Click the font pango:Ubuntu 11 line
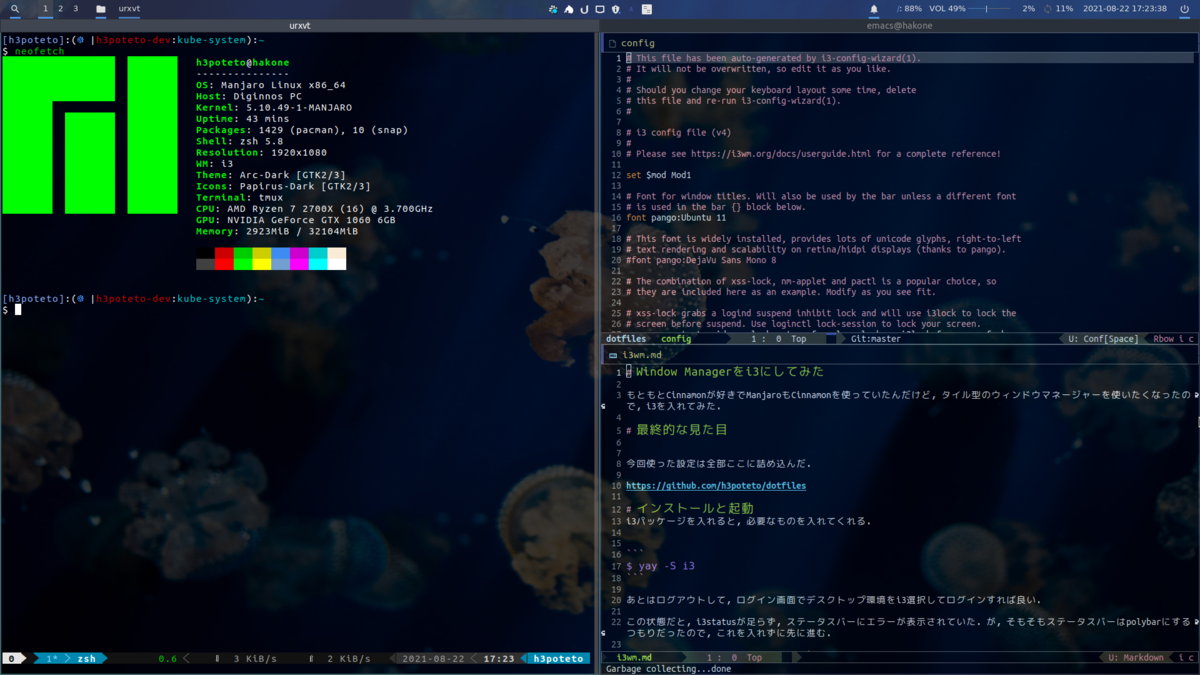 676,217
